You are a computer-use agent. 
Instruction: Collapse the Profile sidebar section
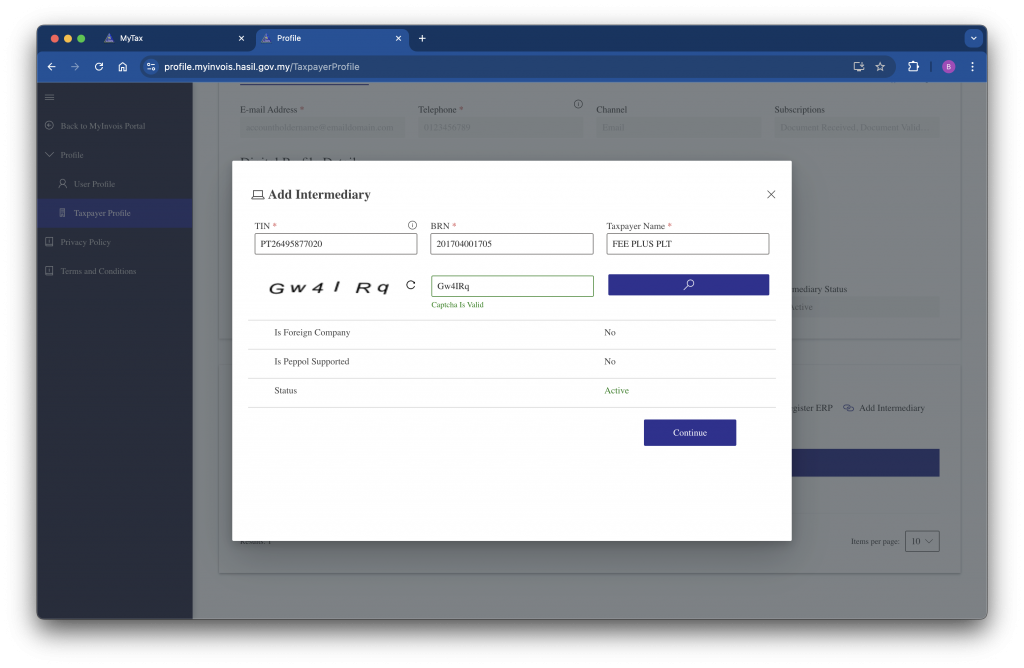click(50, 155)
